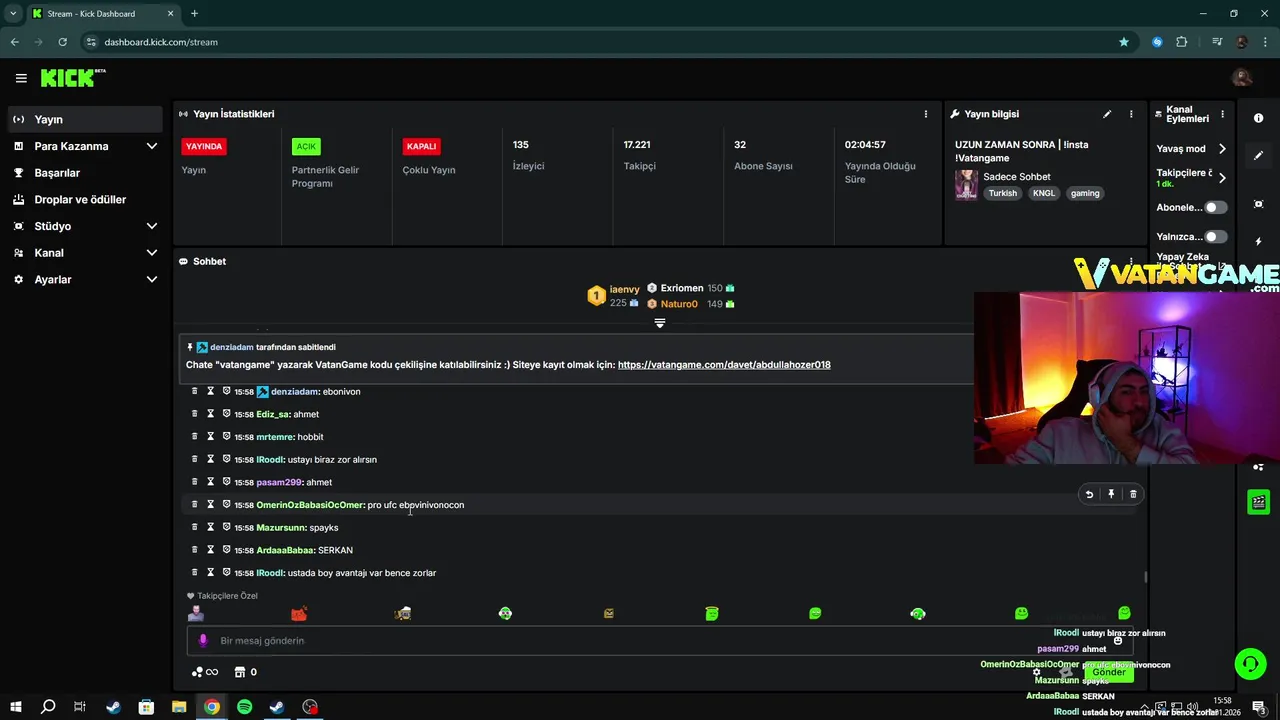Open Spotify from the taskbar
This screenshot has height=720, width=1280.
pyautogui.click(x=245, y=707)
